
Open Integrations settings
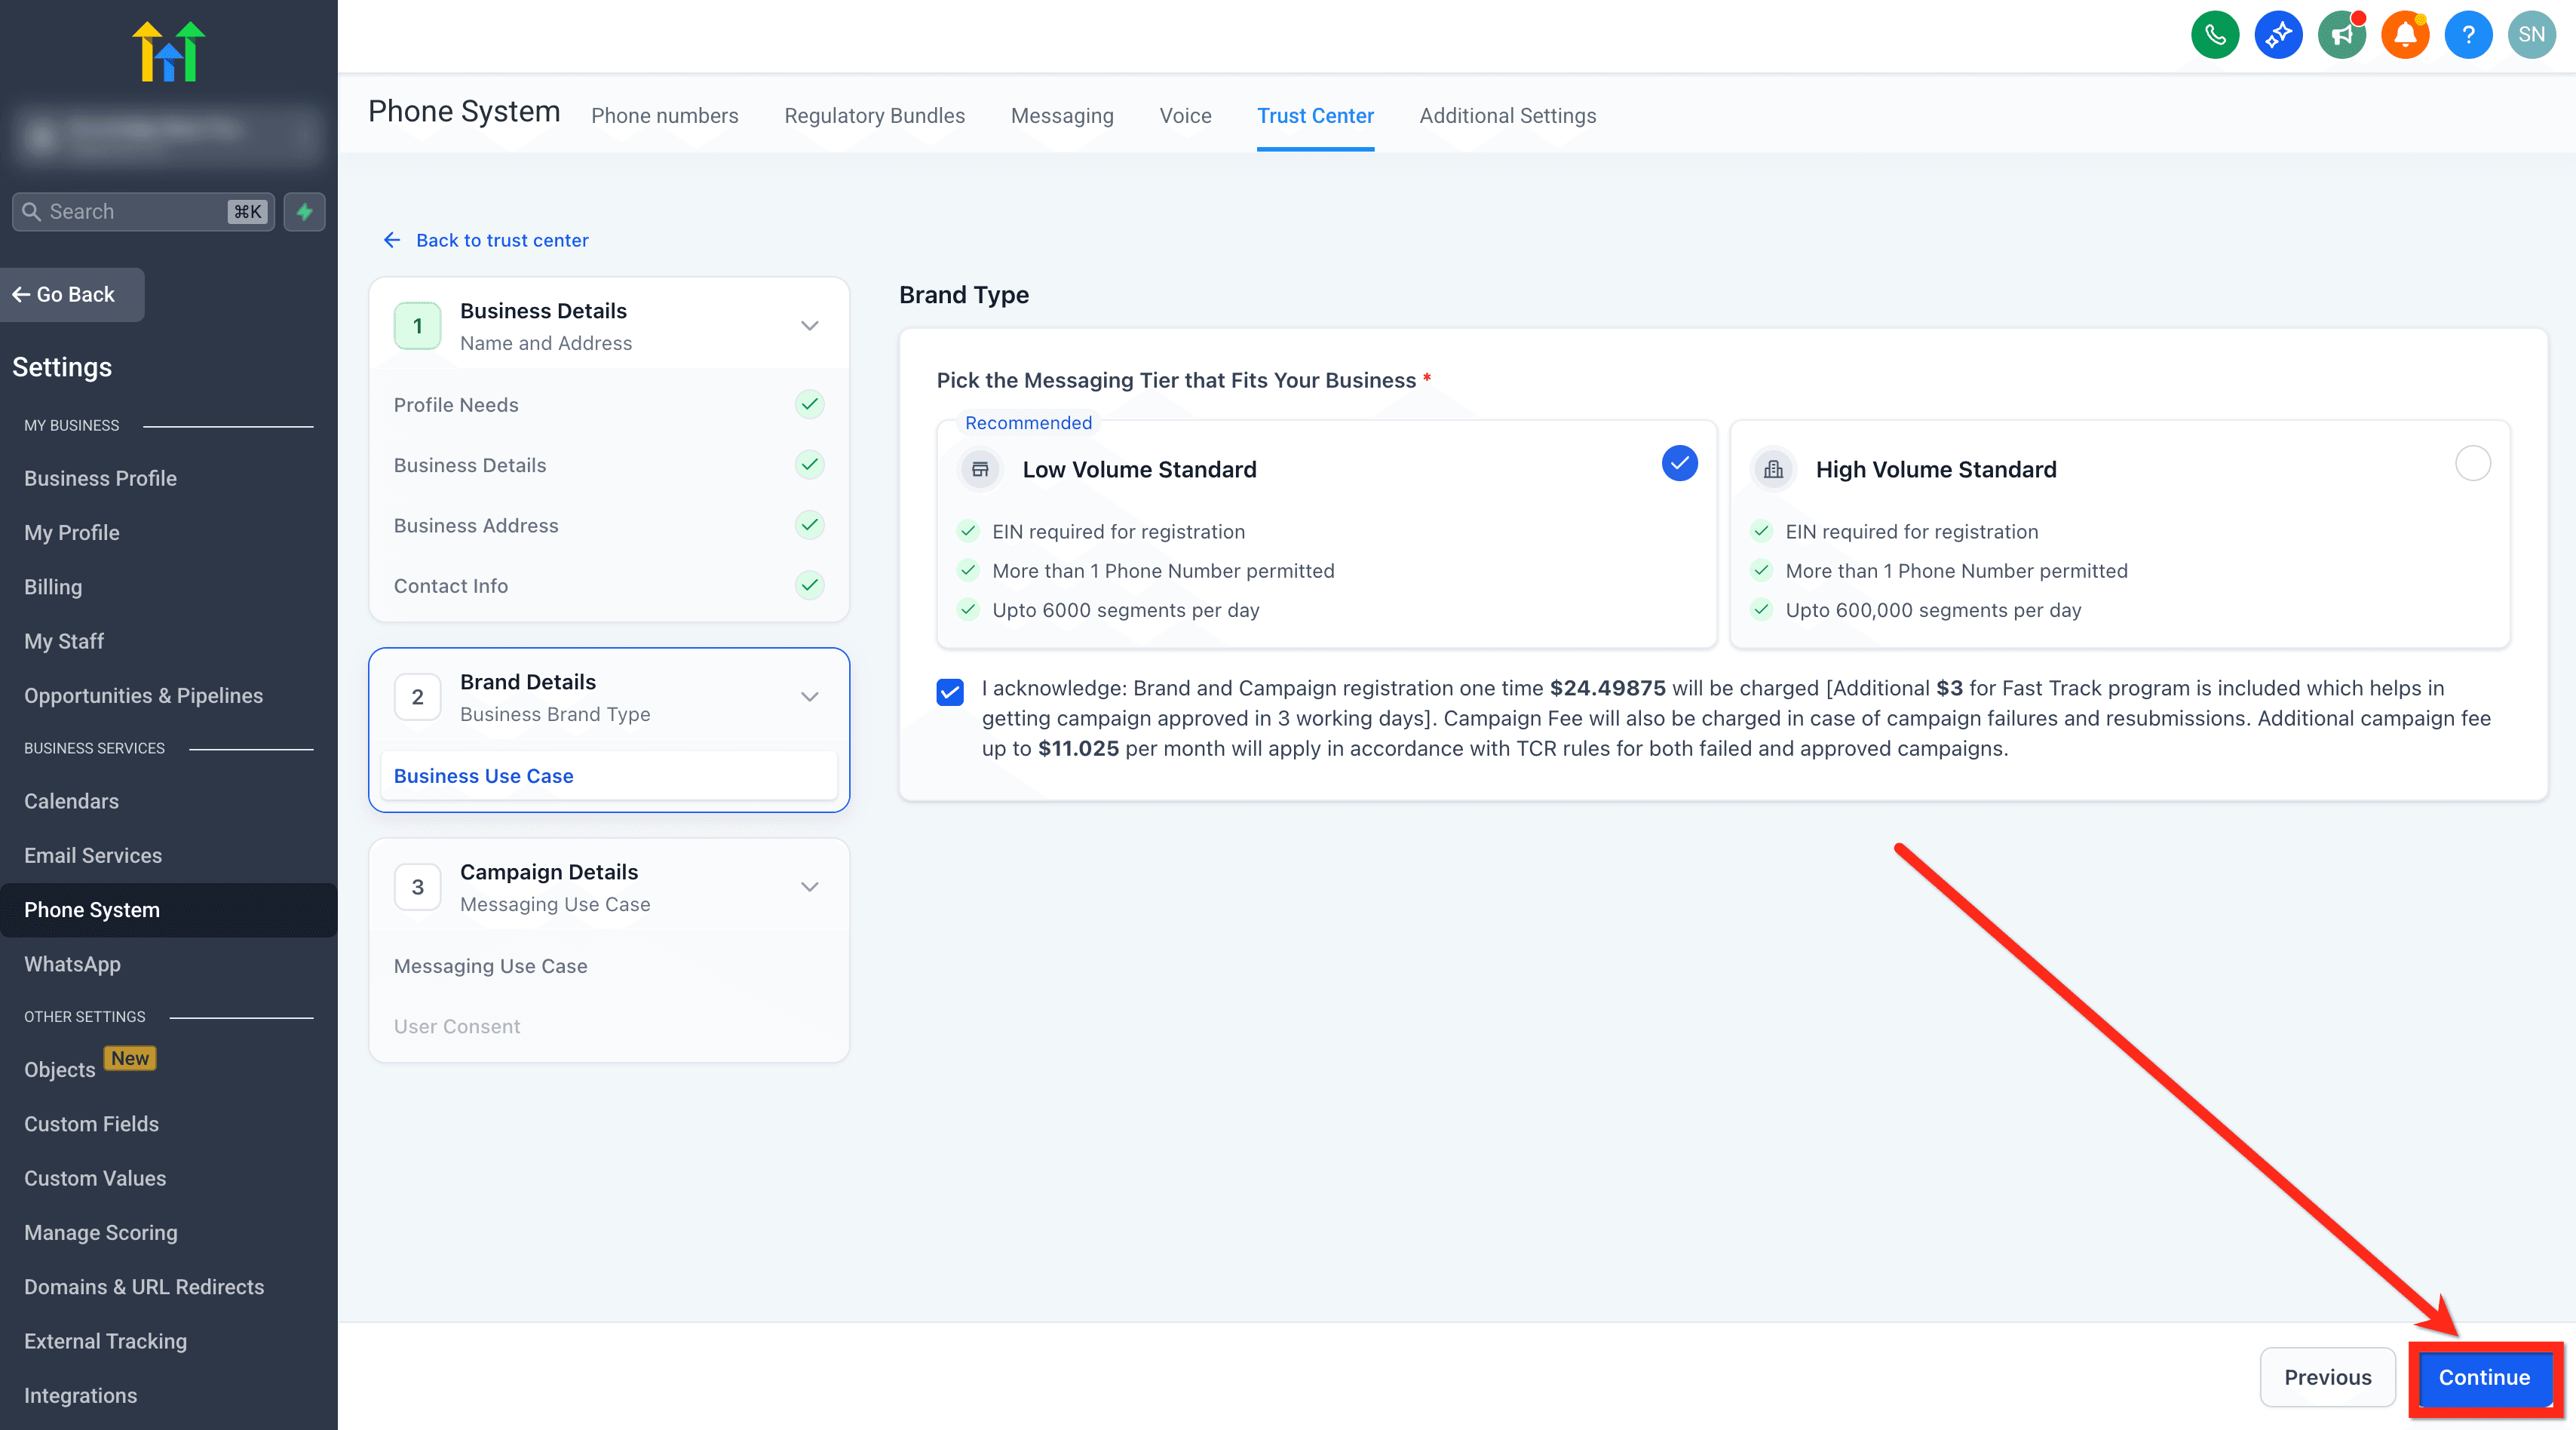click(x=80, y=1395)
